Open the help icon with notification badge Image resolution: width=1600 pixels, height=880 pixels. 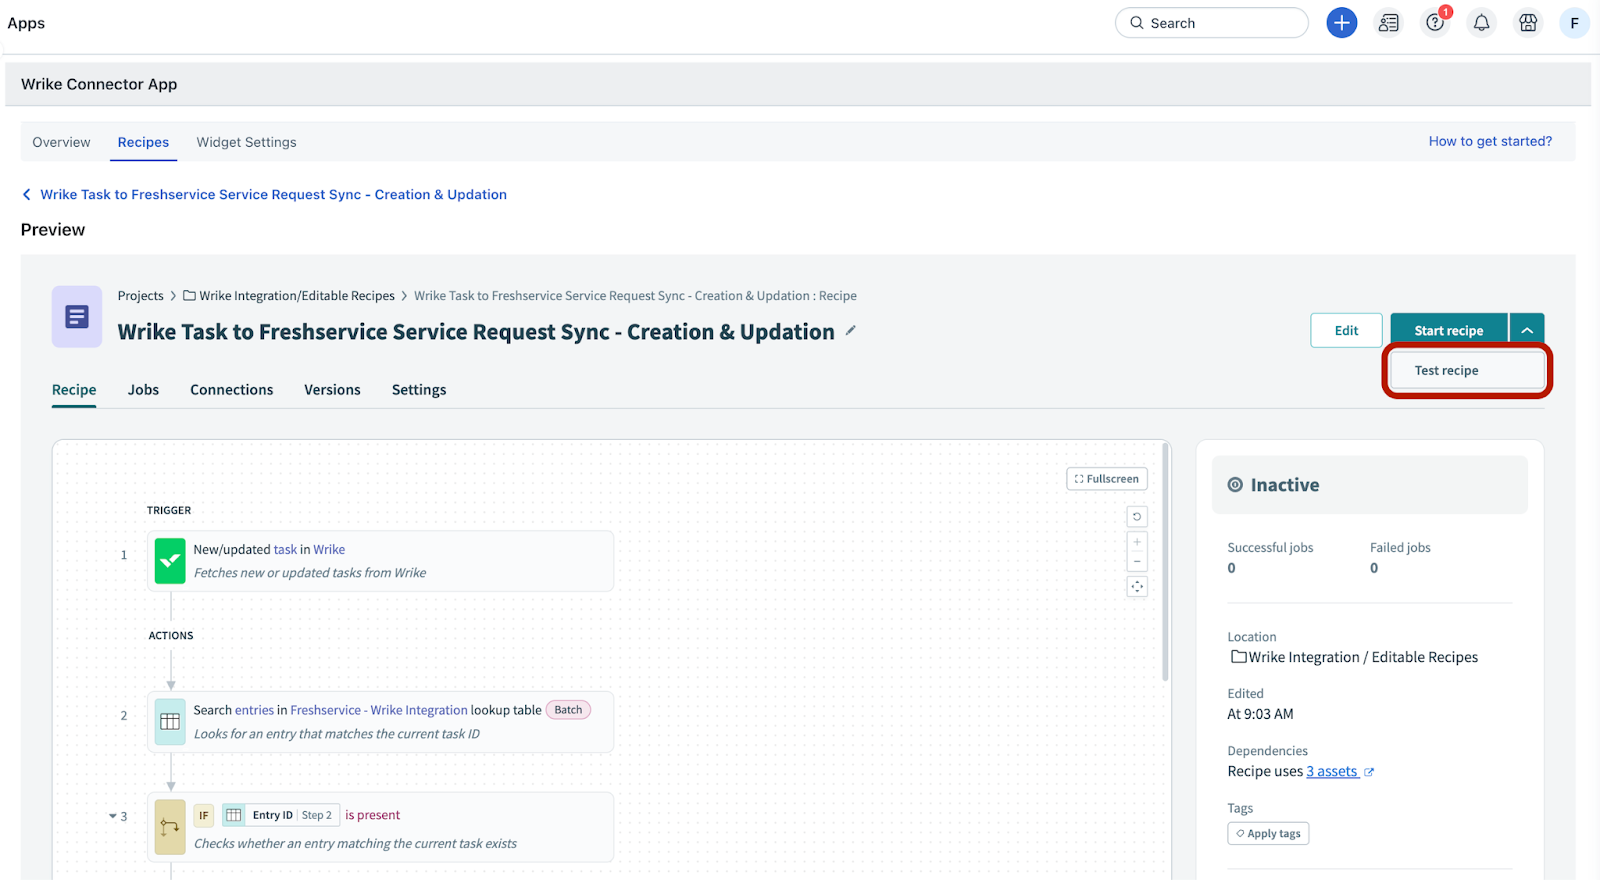click(1435, 23)
